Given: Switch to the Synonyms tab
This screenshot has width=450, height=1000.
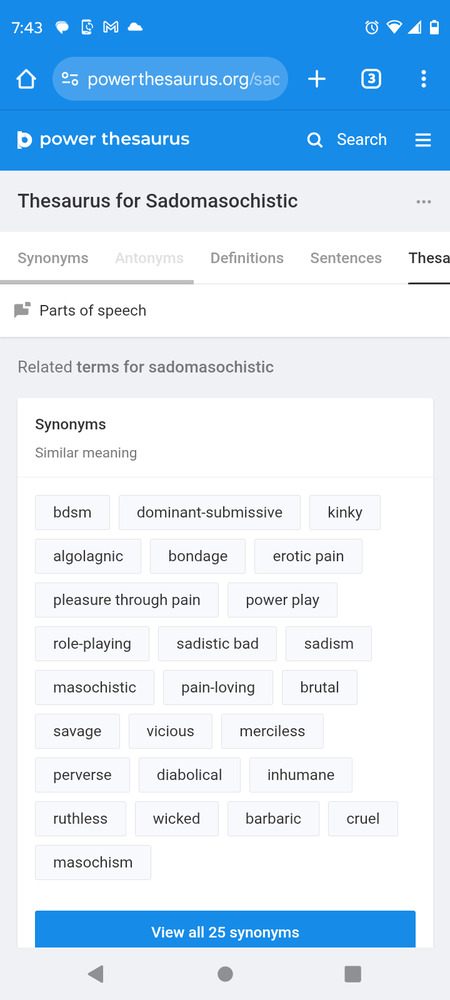Looking at the screenshot, I should [x=53, y=258].
